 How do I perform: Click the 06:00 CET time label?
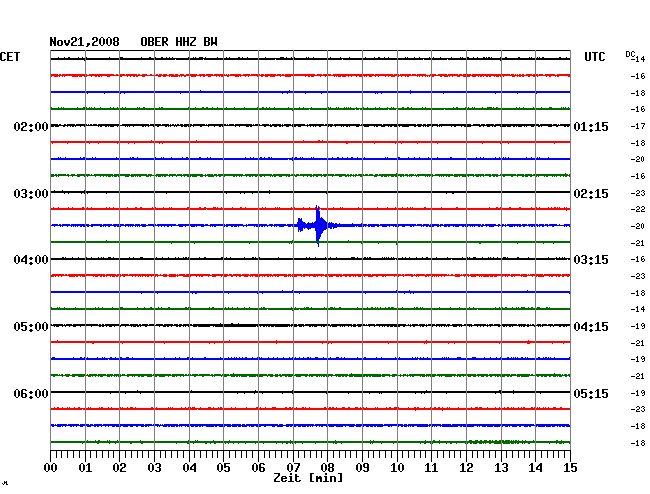click(31, 393)
